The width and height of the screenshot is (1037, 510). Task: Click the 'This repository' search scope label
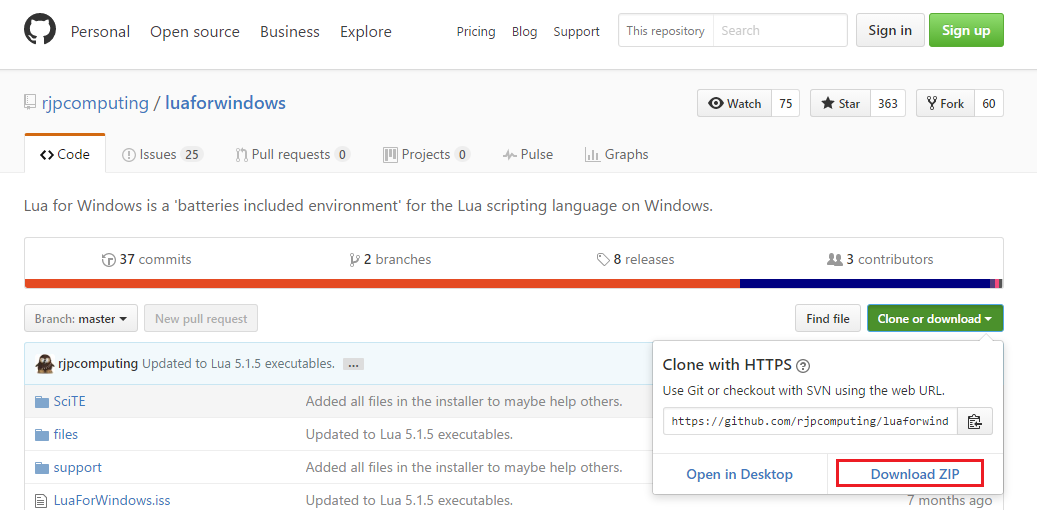(x=665, y=30)
